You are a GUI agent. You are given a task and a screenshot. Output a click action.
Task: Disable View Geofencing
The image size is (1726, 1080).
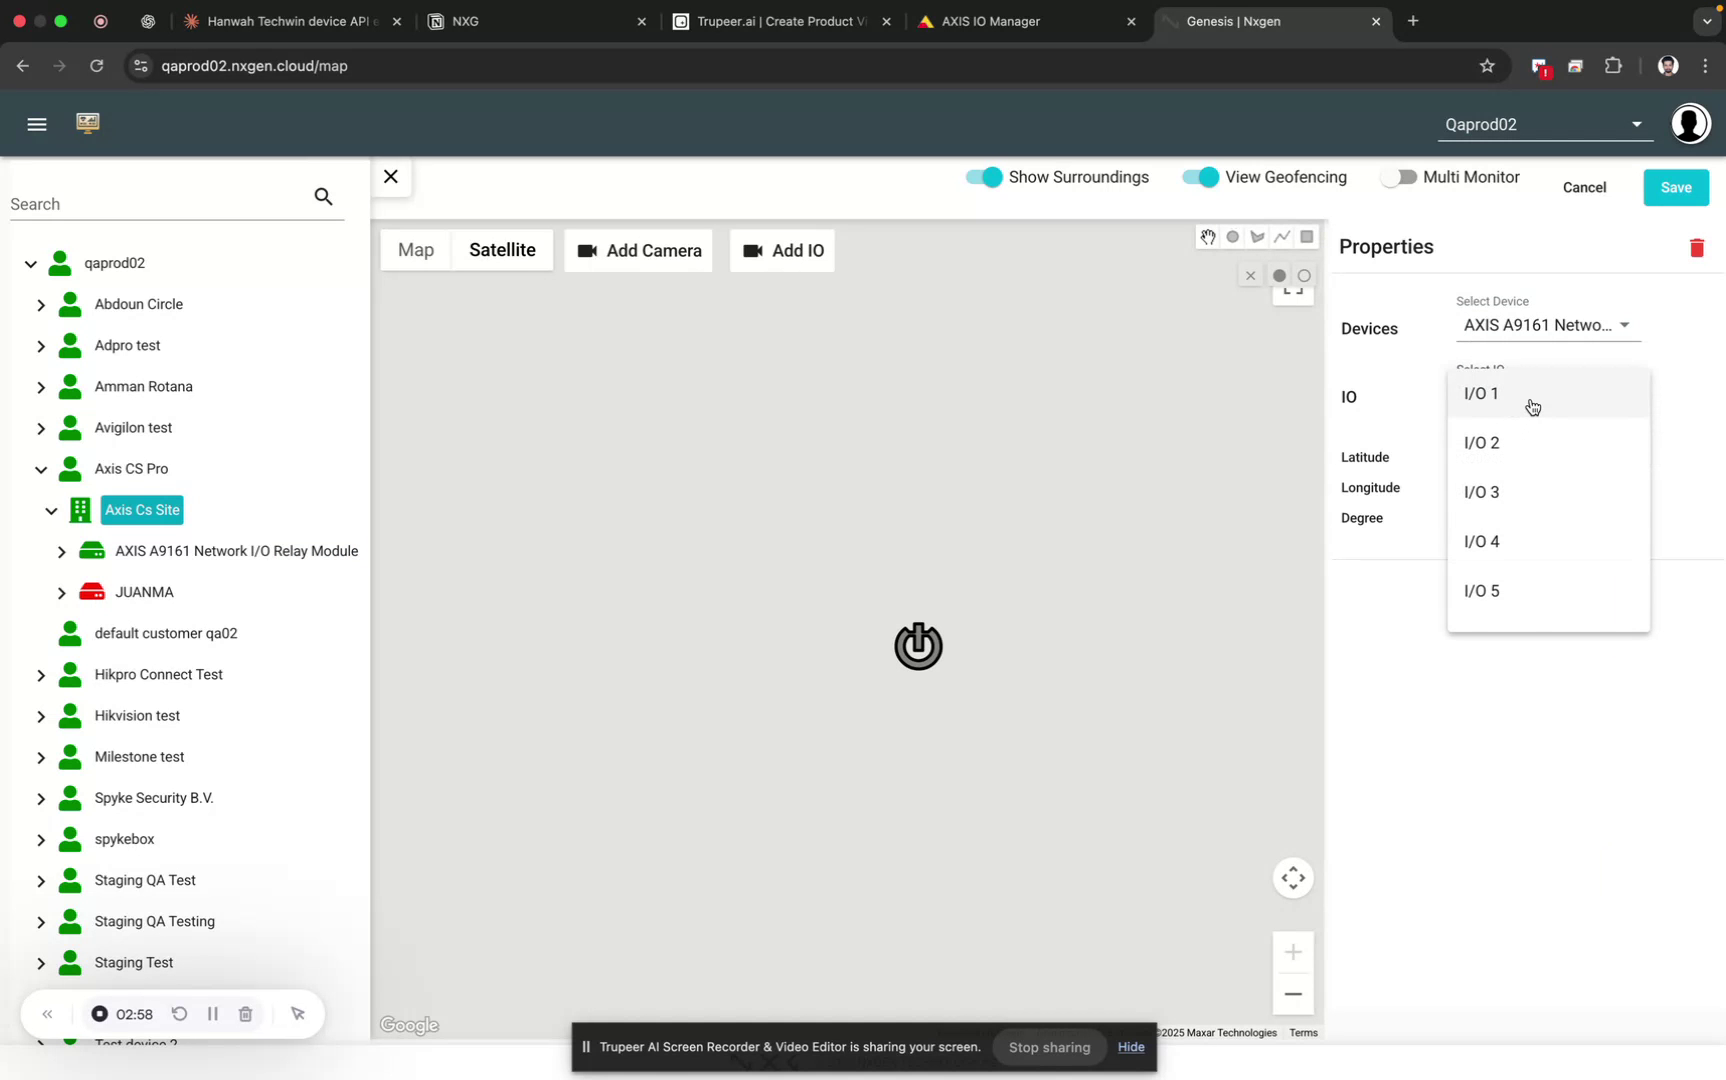tap(1199, 177)
